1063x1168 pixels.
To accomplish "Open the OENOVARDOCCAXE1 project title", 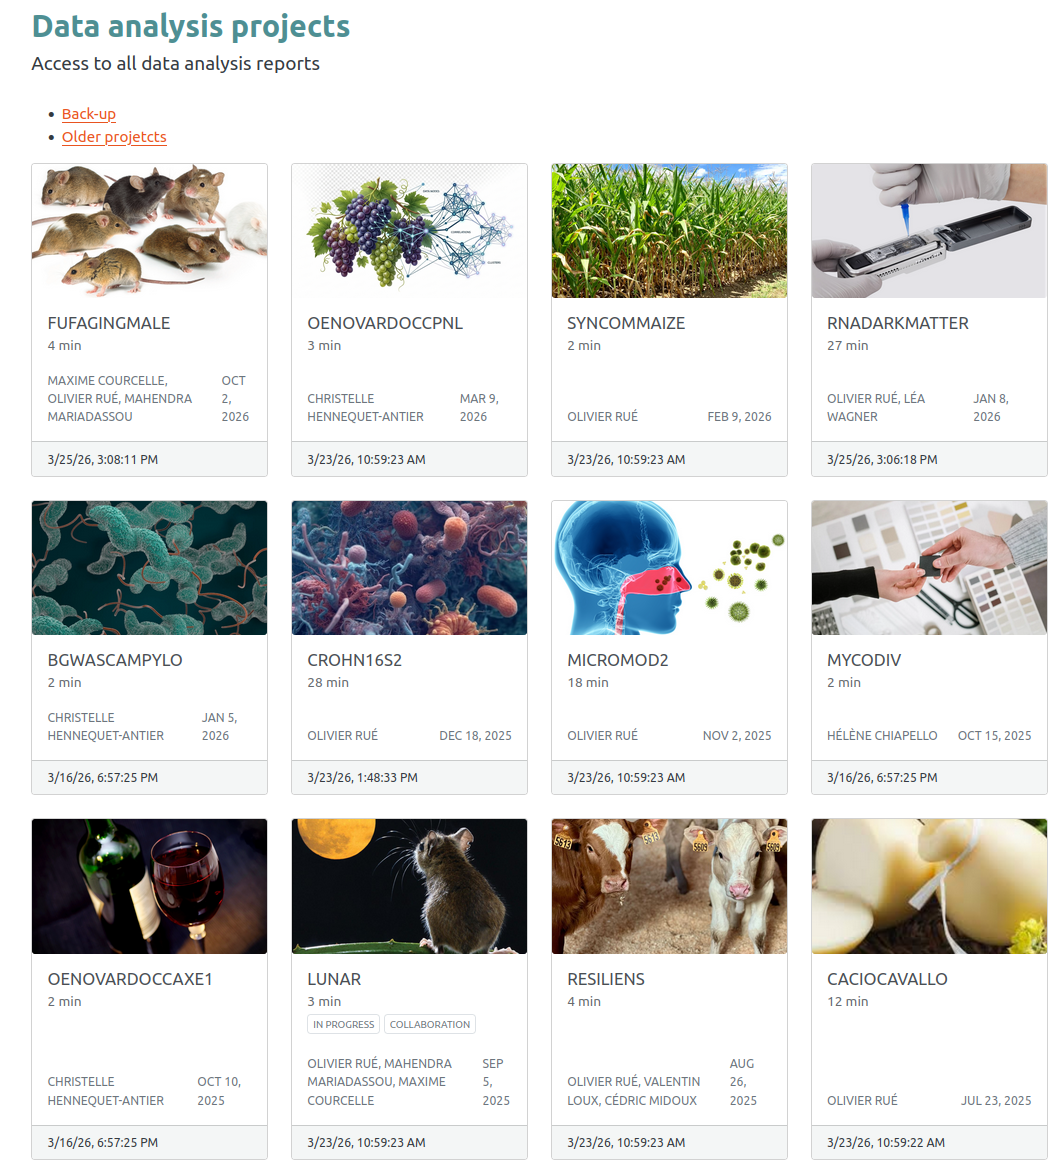I will tap(130, 979).
